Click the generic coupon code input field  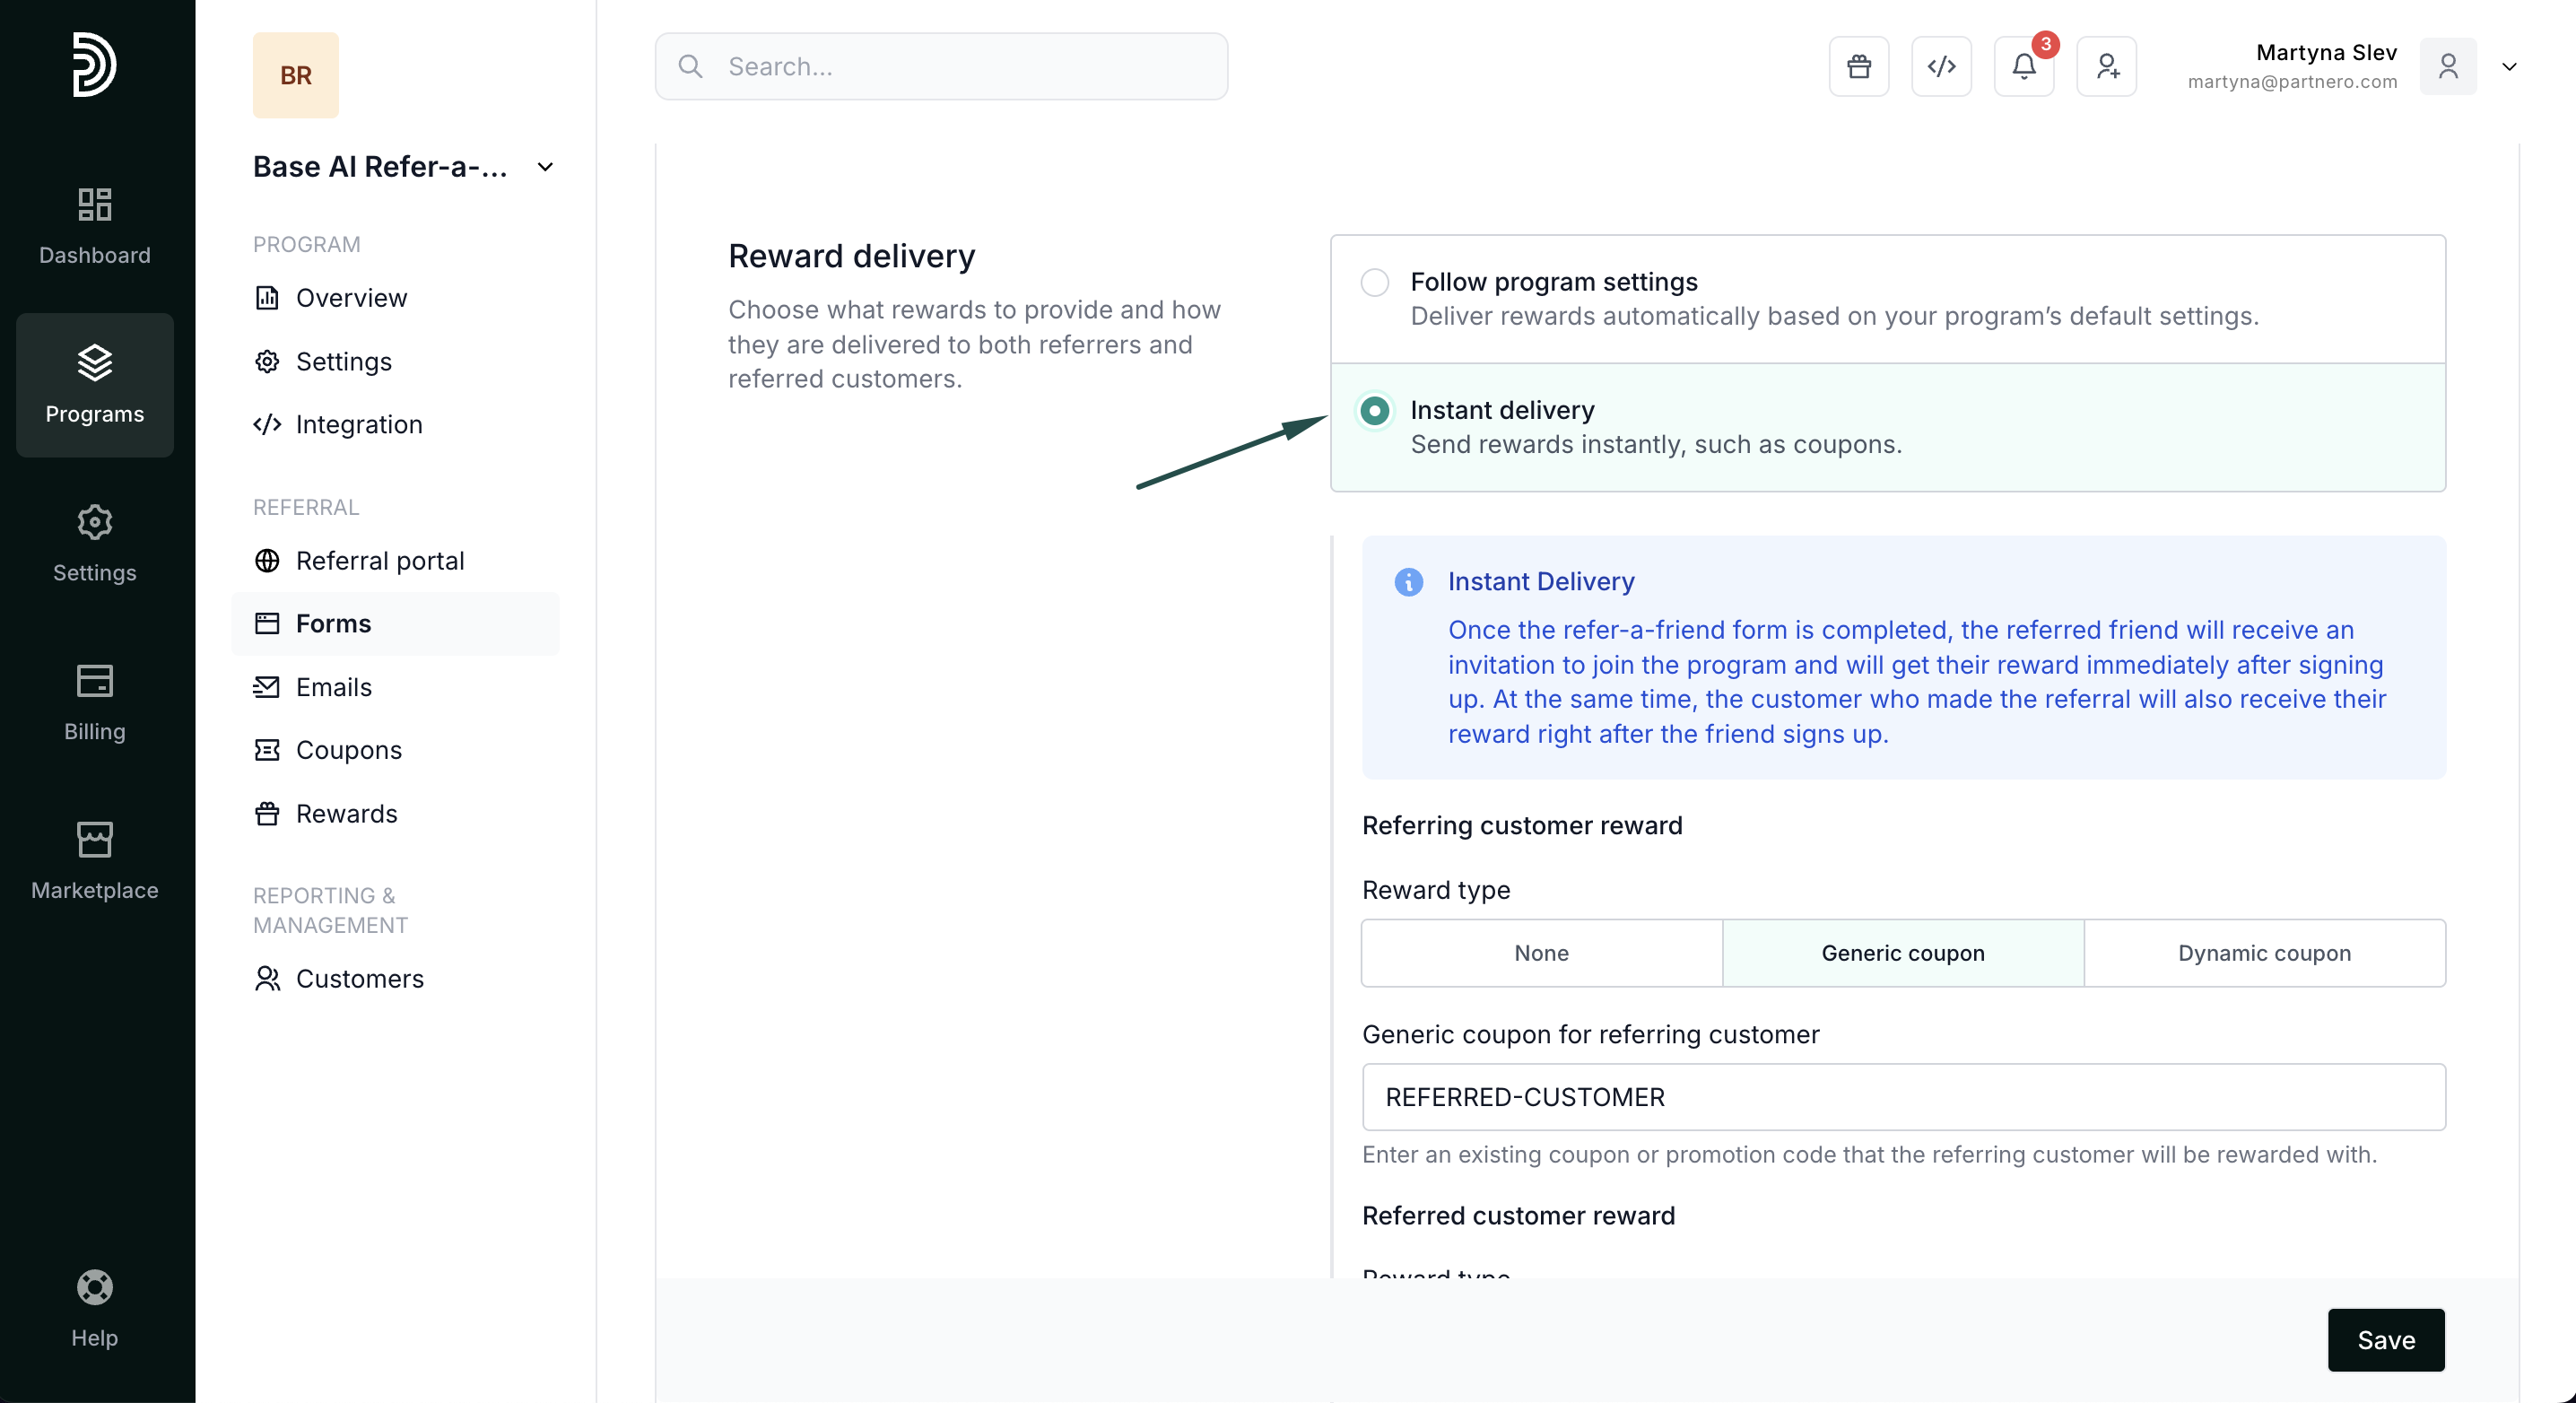(1903, 1097)
